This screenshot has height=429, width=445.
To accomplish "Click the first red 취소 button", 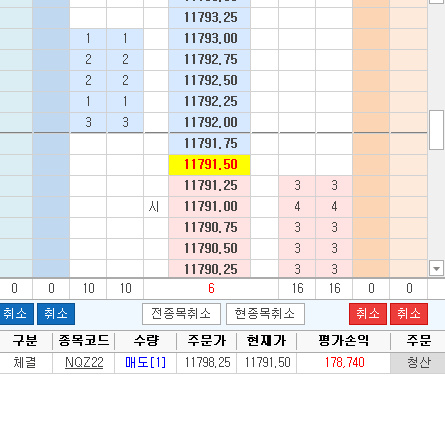I will (368, 314).
